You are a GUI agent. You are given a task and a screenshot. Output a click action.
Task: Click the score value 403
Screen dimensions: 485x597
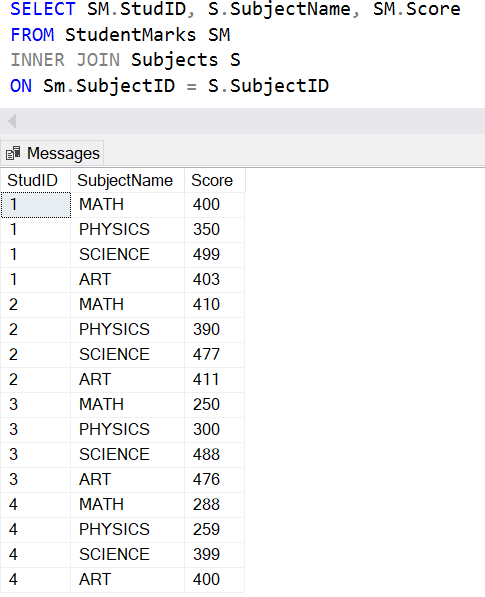(x=206, y=280)
